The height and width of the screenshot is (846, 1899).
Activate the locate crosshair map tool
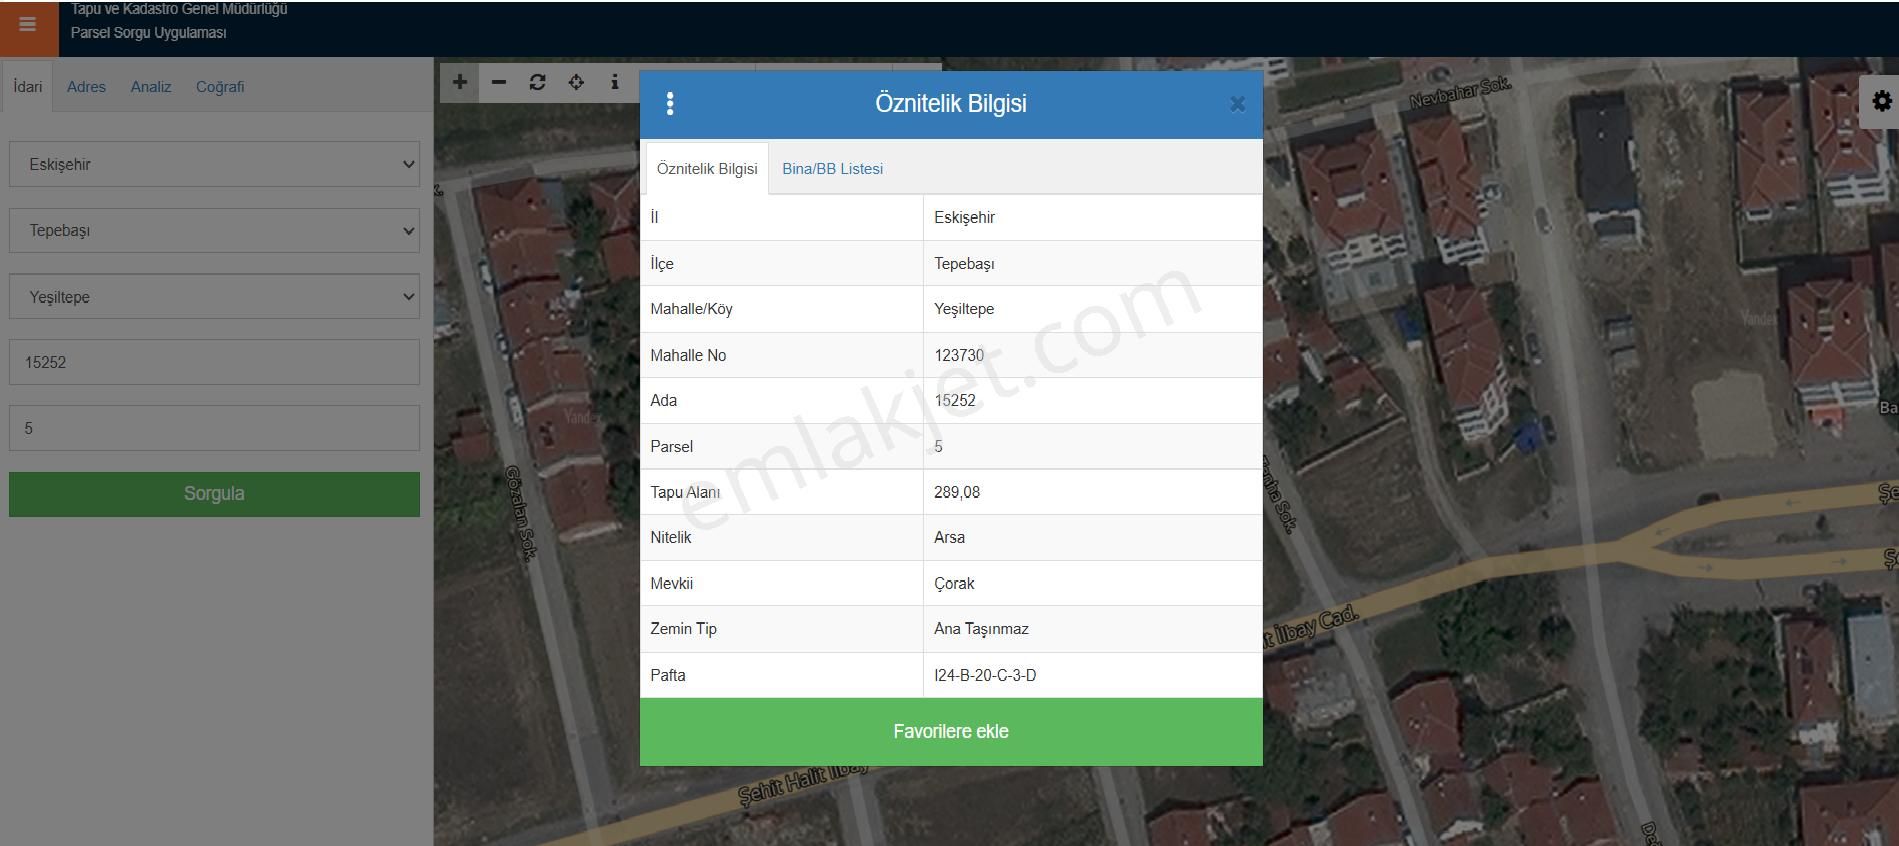(576, 82)
